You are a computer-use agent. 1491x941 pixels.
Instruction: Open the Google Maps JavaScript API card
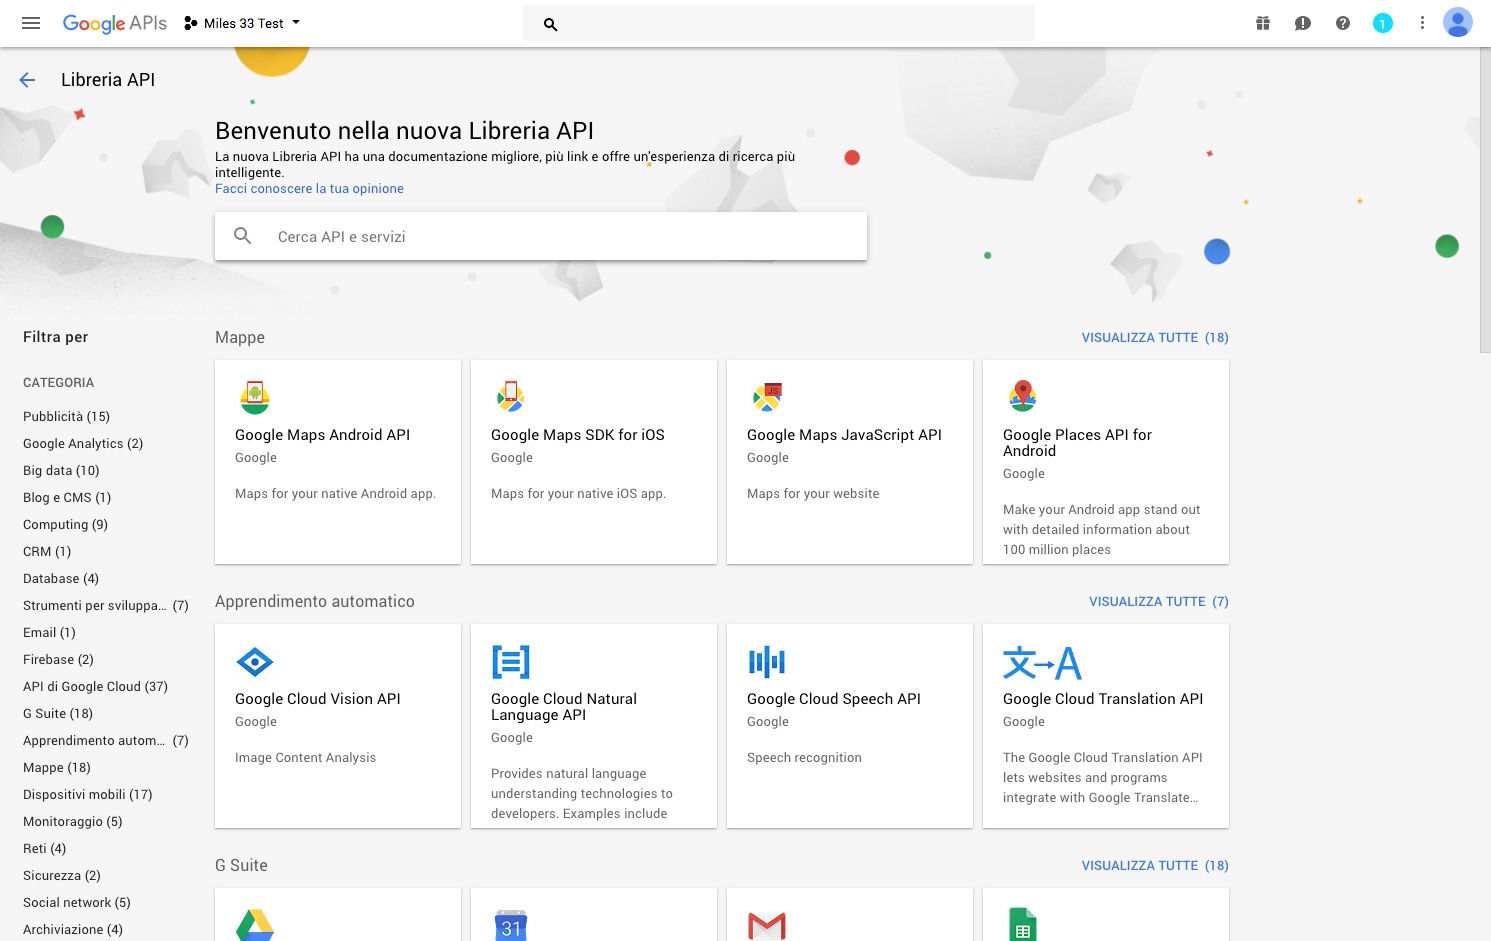[849, 462]
